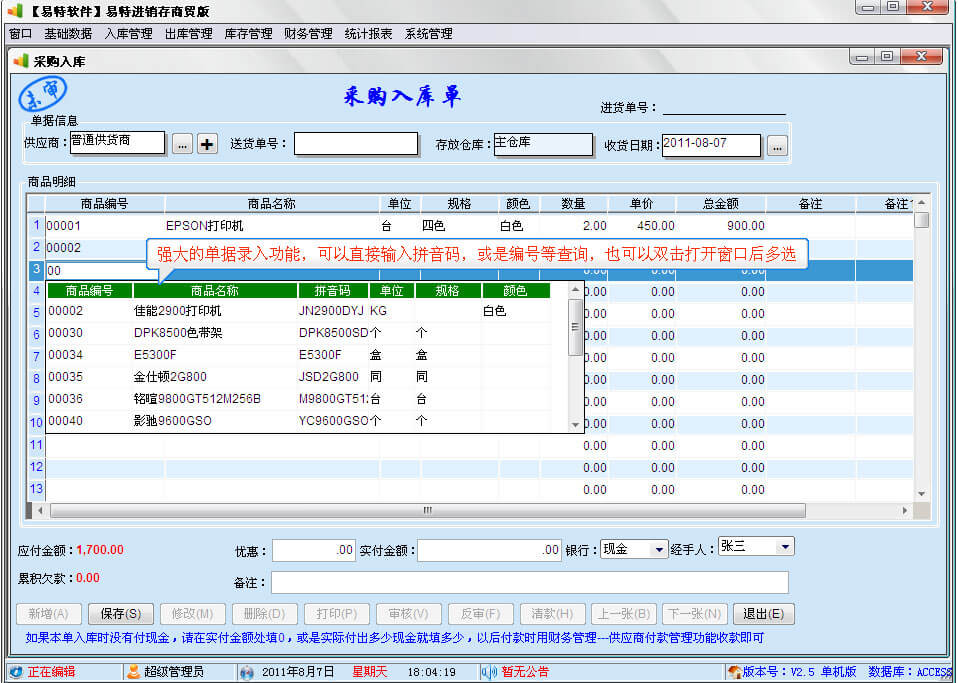
Task: Click the 下一张(N) button
Action: [x=695, y=614]
